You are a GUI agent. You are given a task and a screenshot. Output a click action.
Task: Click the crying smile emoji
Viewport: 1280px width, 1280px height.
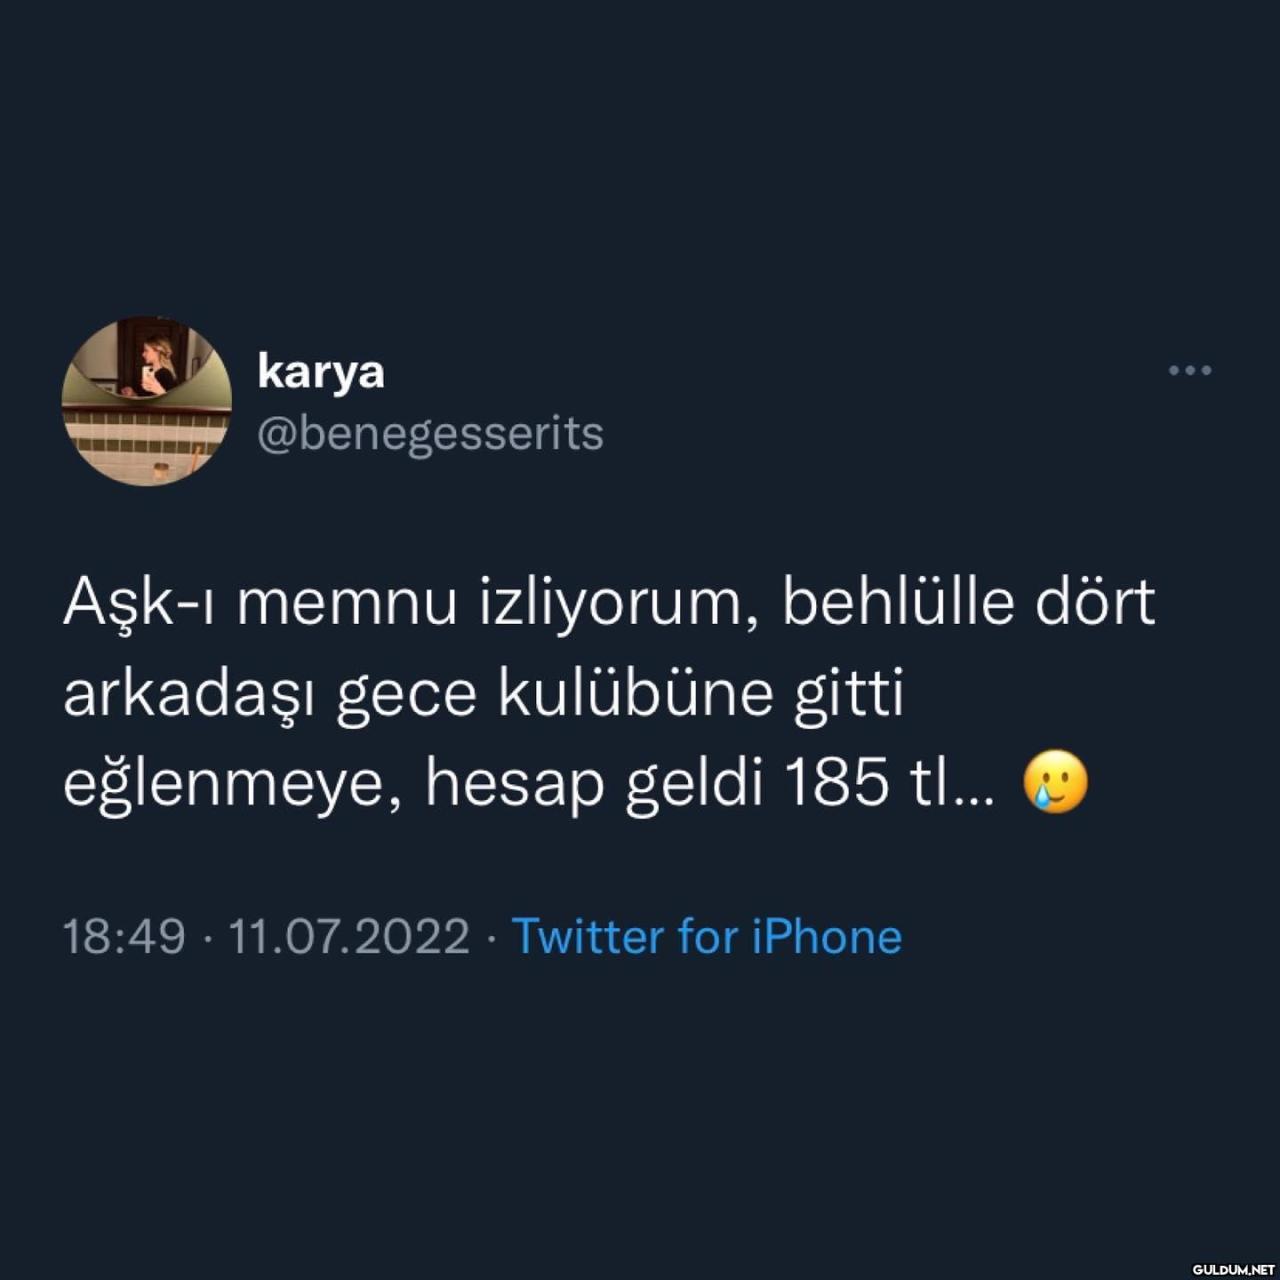coord(1055,781)
